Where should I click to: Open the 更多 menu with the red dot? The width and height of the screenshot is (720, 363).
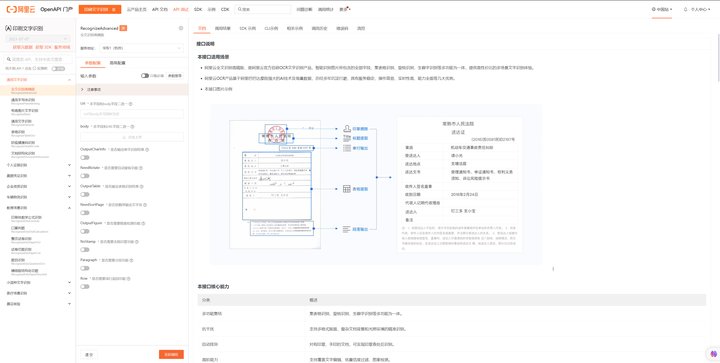[344, 9]
